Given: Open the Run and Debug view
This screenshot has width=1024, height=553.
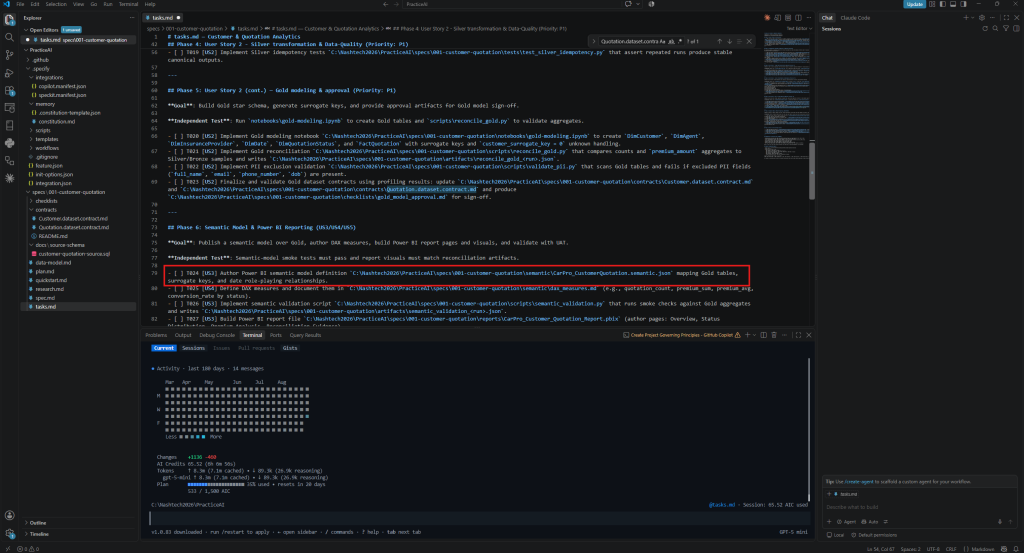Looking at the screenshot, I should point(9,72).
